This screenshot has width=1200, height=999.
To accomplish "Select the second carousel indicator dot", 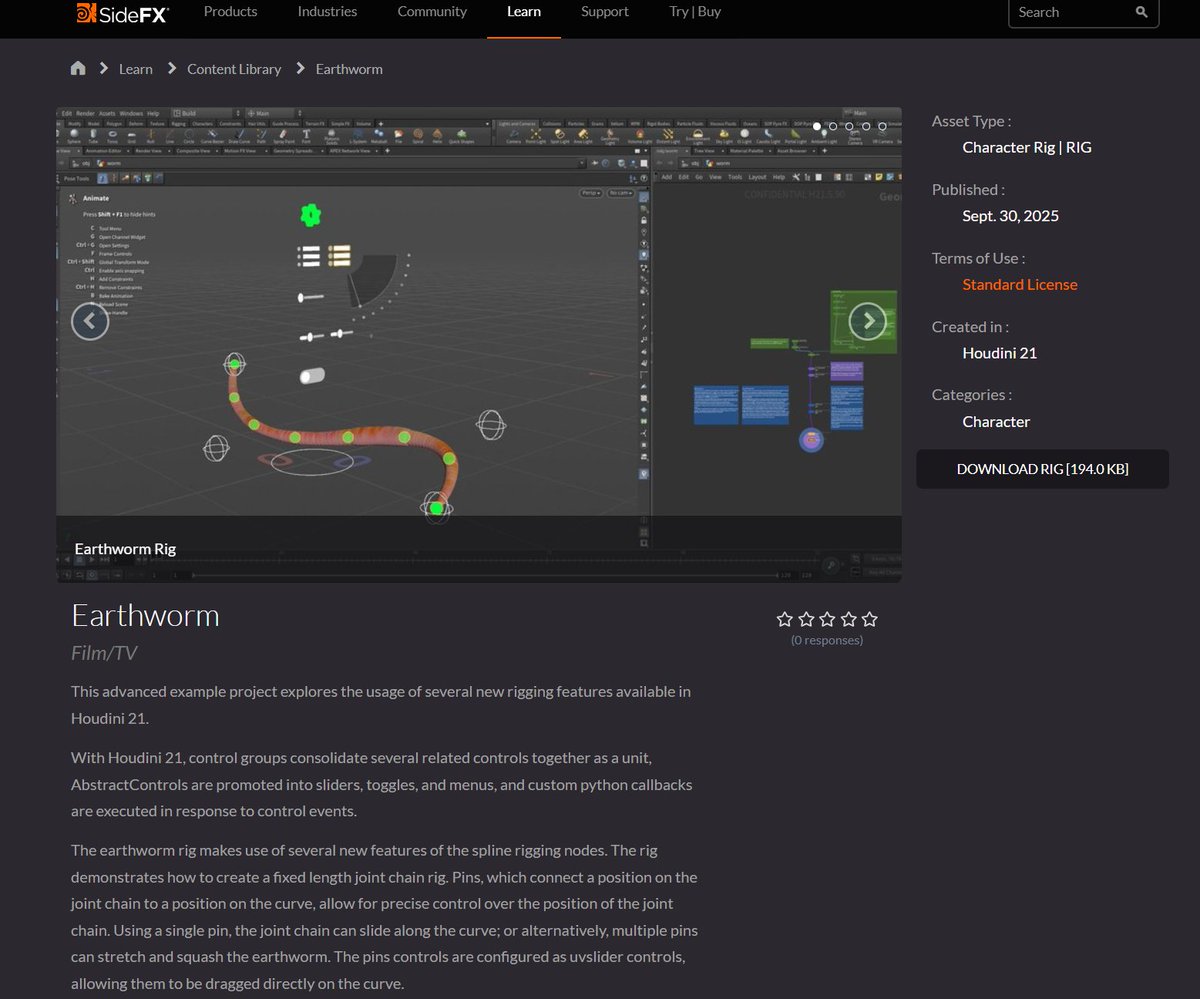I will 833,127.
